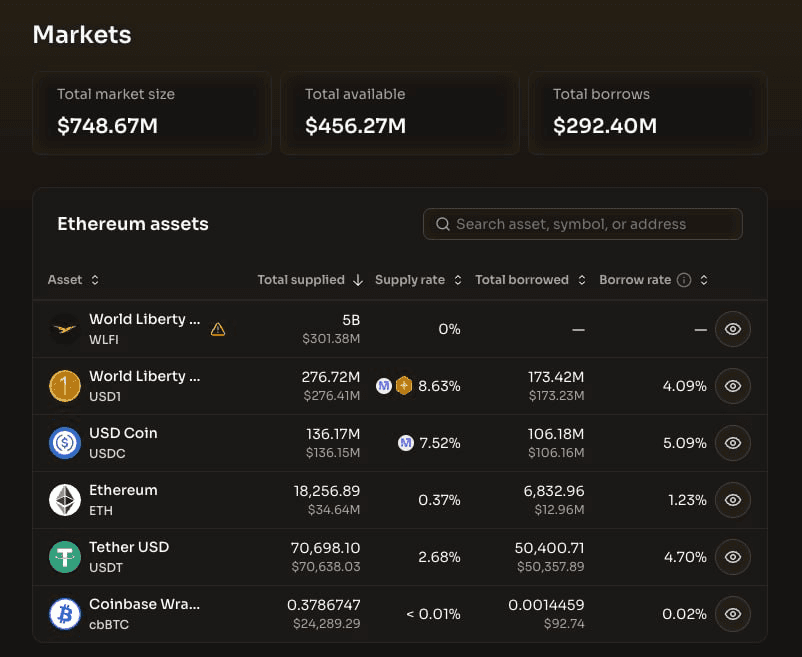Click the 5B supplied value for WLFI
This screenshot has width=802, height=657.
tap(351, 320)
